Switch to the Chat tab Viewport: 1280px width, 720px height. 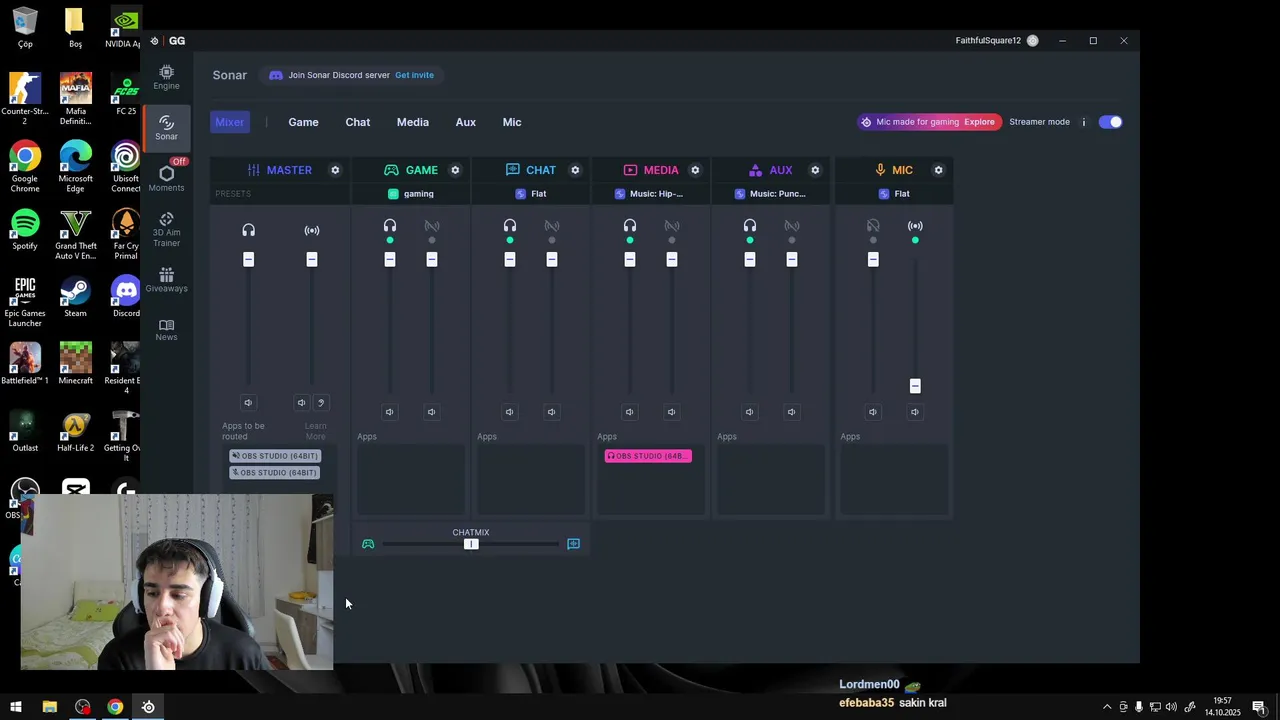358,122
